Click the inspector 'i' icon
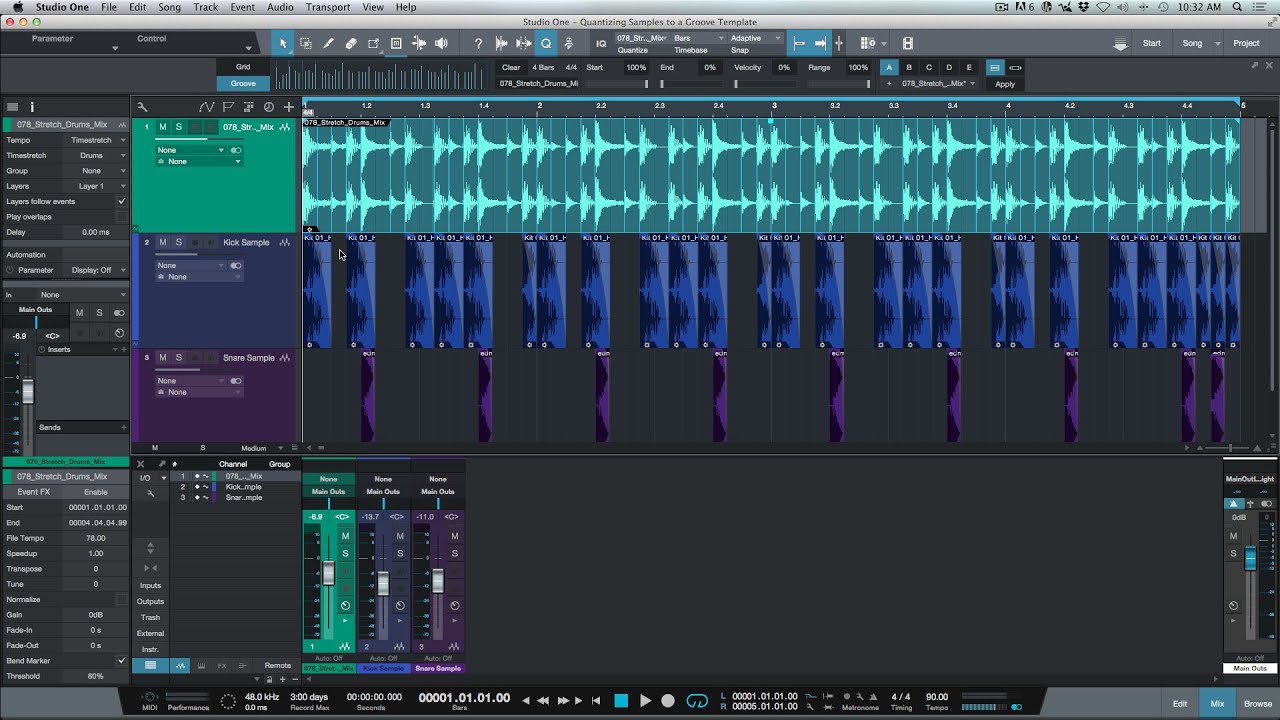 [x=32, y=107]
